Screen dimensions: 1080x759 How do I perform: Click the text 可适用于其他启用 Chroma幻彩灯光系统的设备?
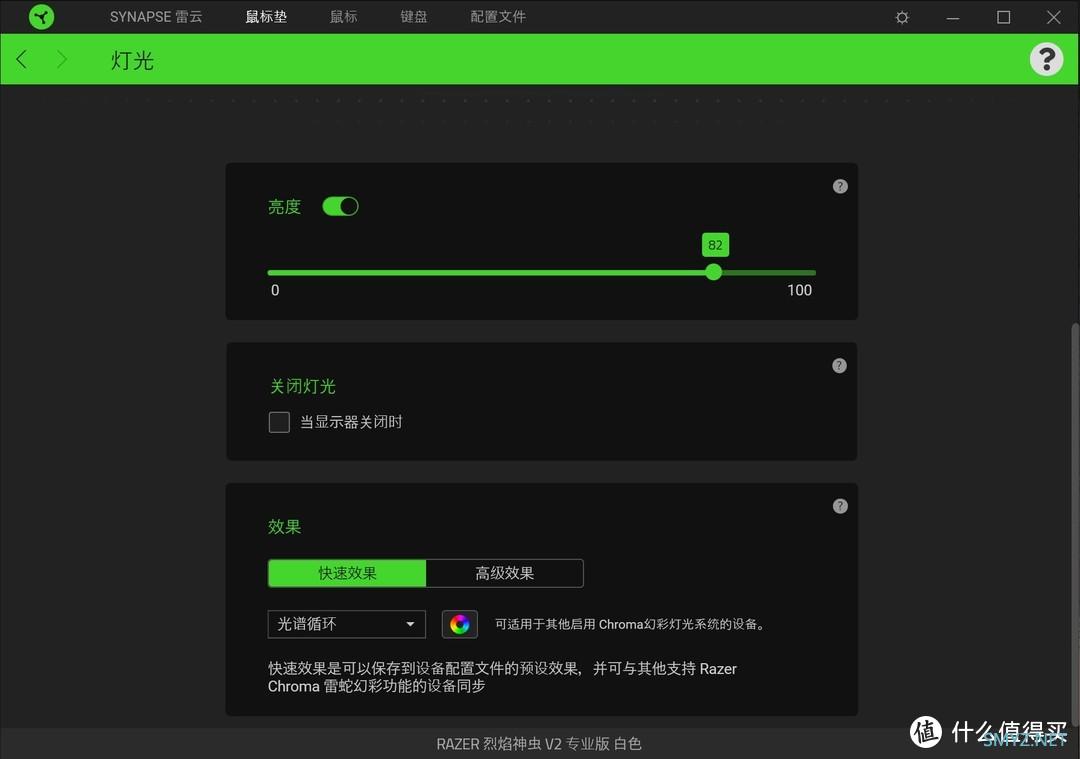629,625
